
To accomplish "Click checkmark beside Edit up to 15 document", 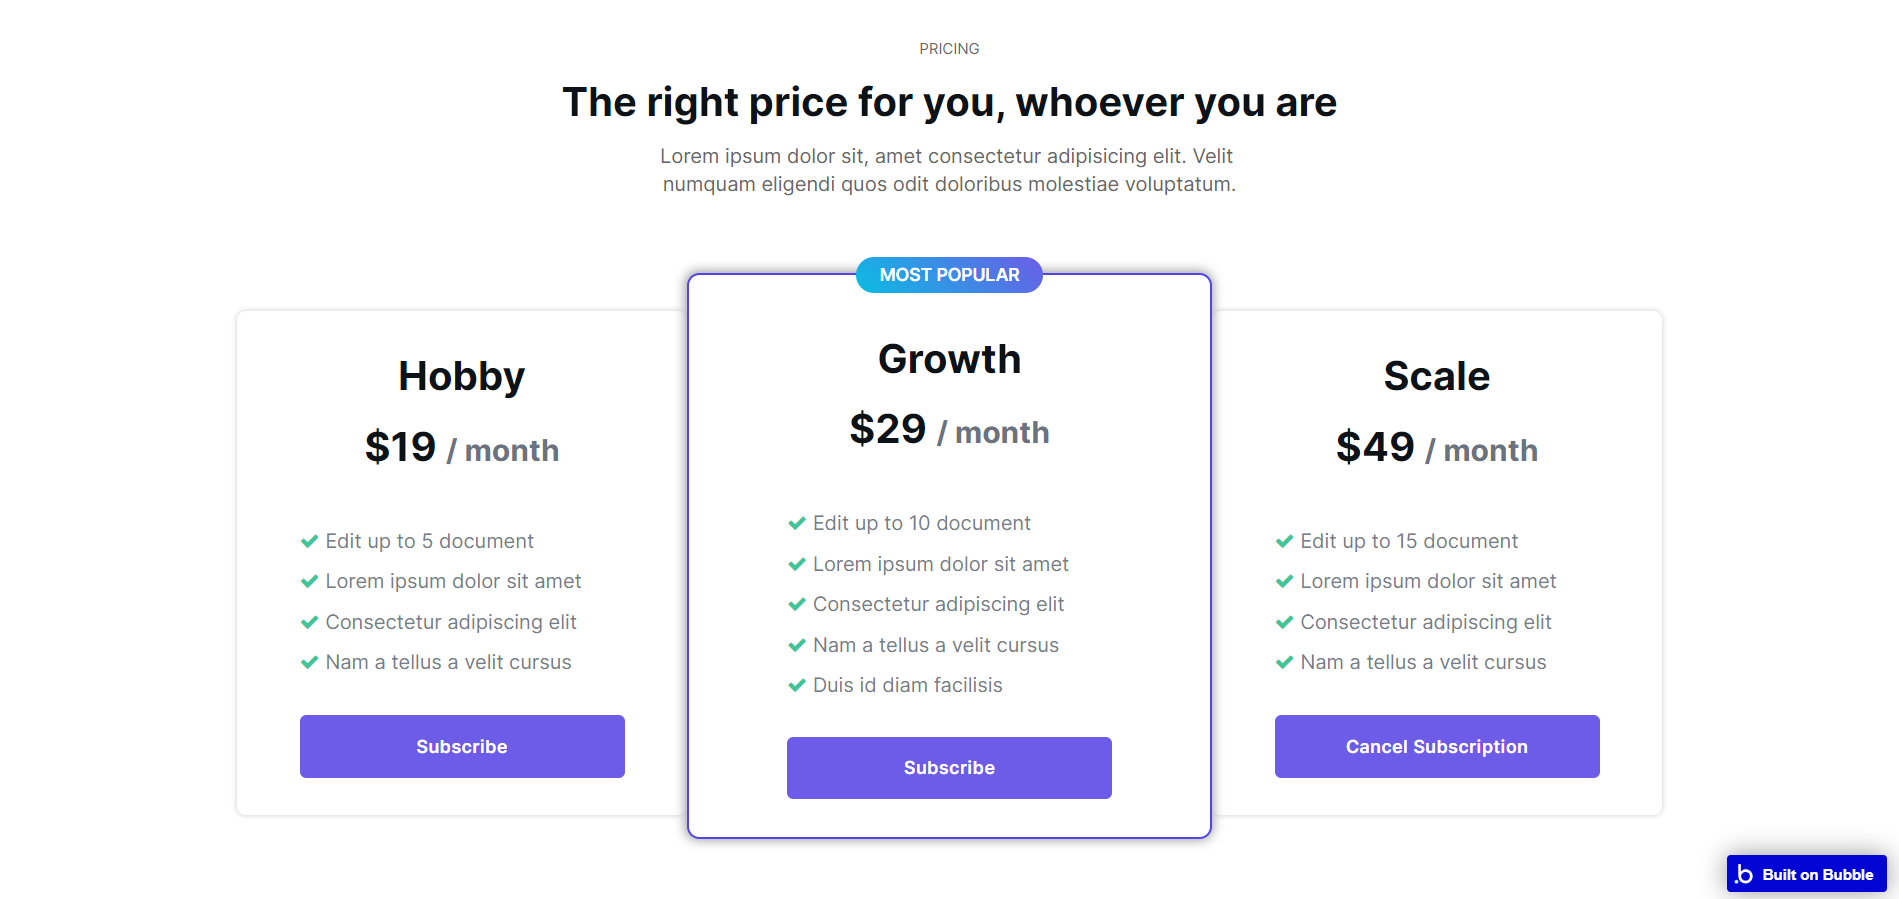I will click(x=1284, y=541).
